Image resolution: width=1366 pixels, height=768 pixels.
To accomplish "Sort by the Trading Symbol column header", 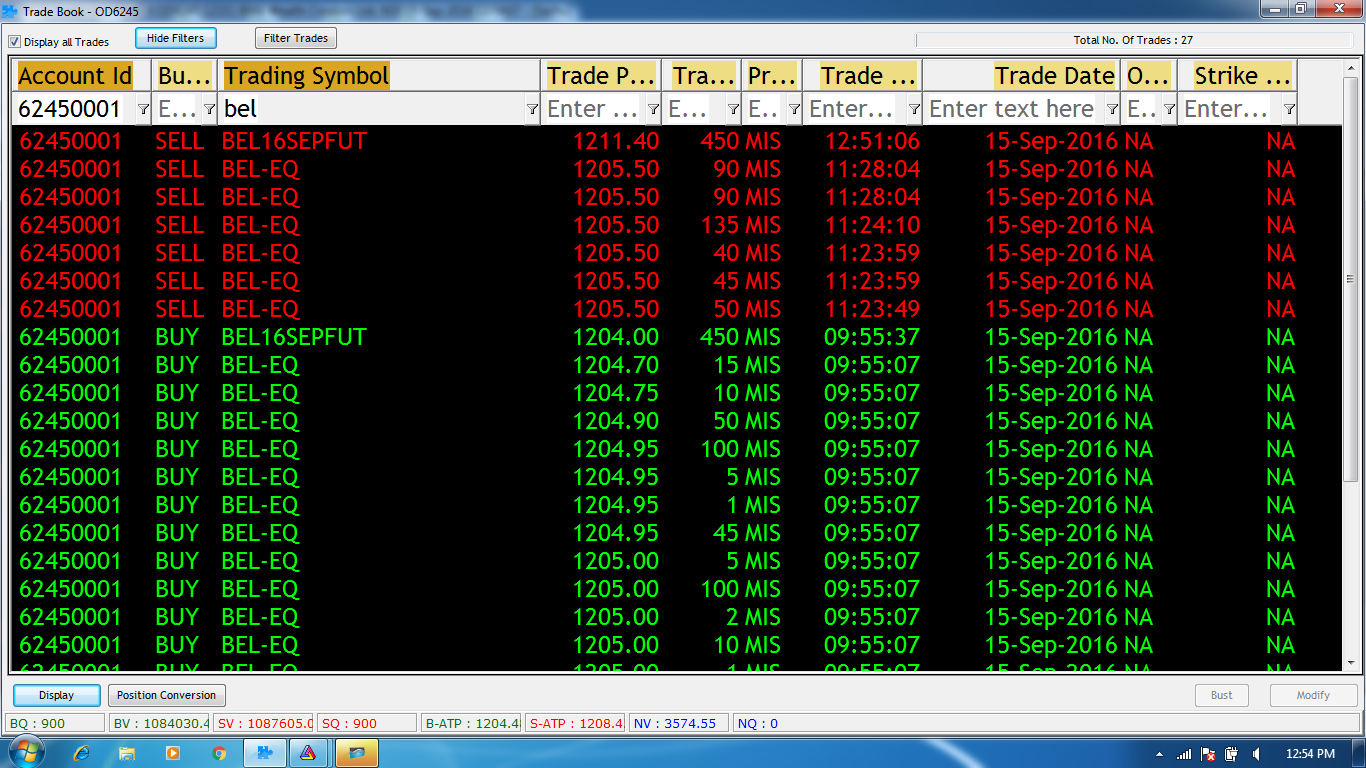I will 306,76.
